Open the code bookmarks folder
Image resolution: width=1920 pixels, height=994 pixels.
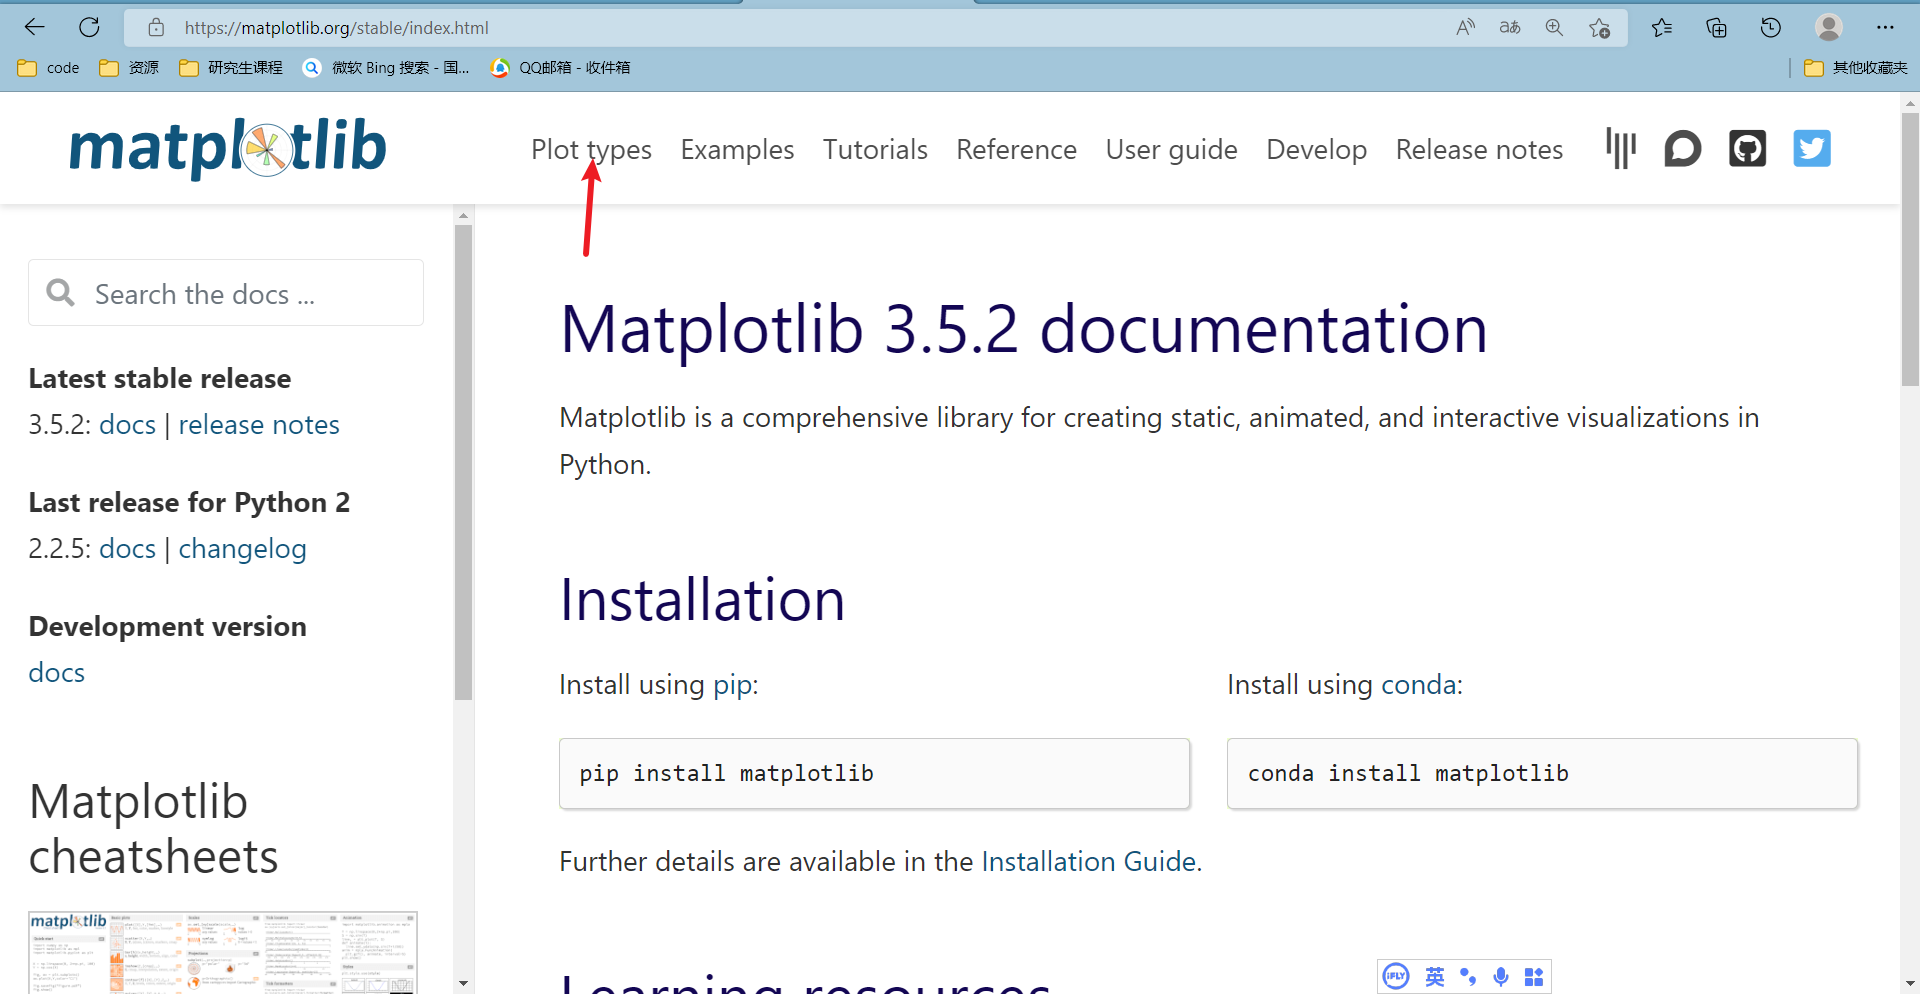click(49, 68)
